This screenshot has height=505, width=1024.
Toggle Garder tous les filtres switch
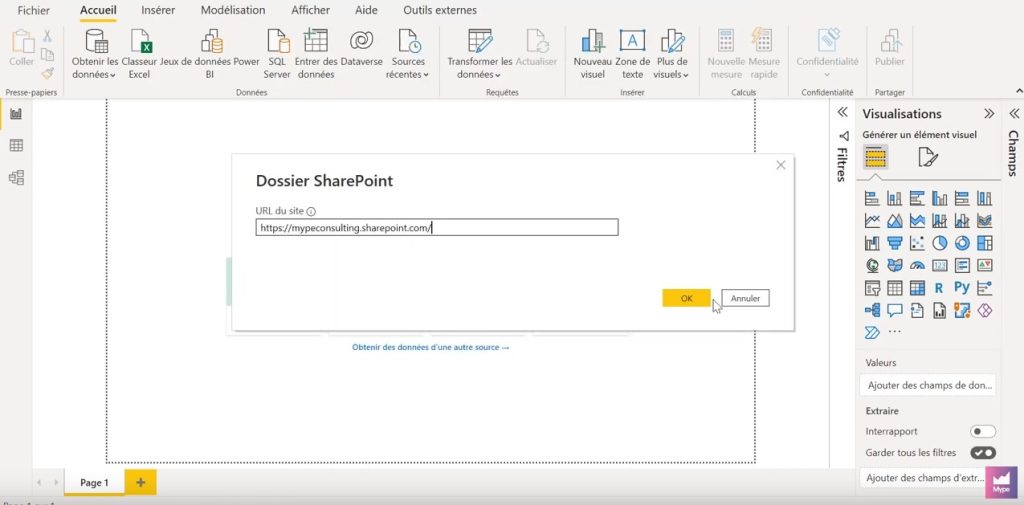[x=983, y=453]
